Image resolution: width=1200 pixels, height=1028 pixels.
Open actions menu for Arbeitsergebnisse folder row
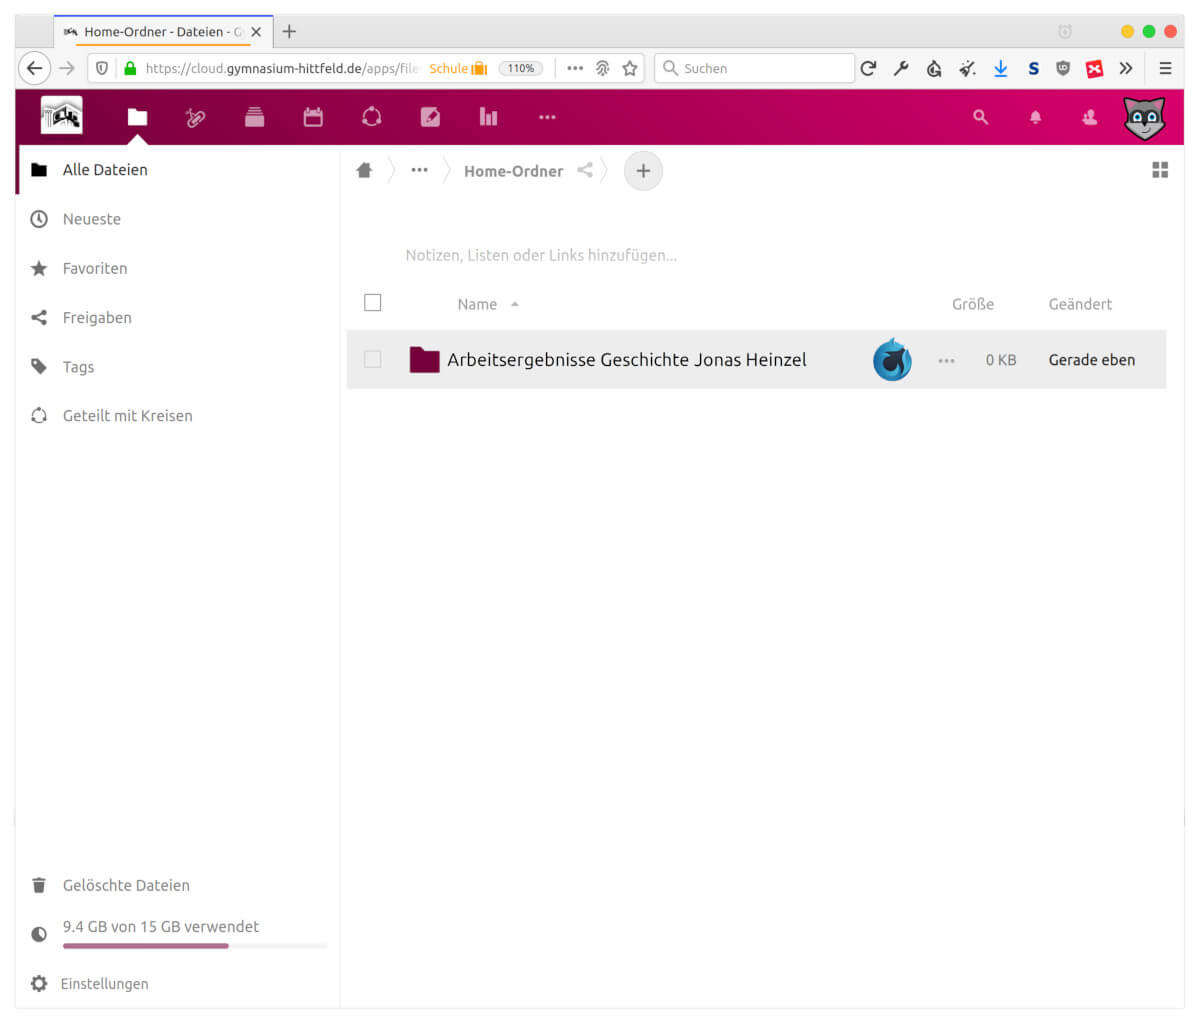946,360
